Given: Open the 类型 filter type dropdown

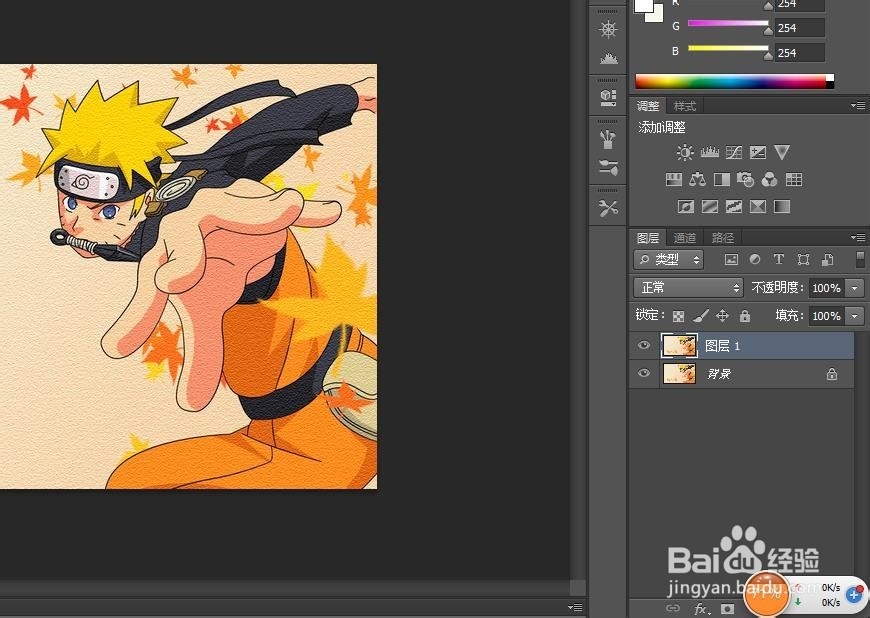Looking at the screenshot, I should (x=669, y=259).
